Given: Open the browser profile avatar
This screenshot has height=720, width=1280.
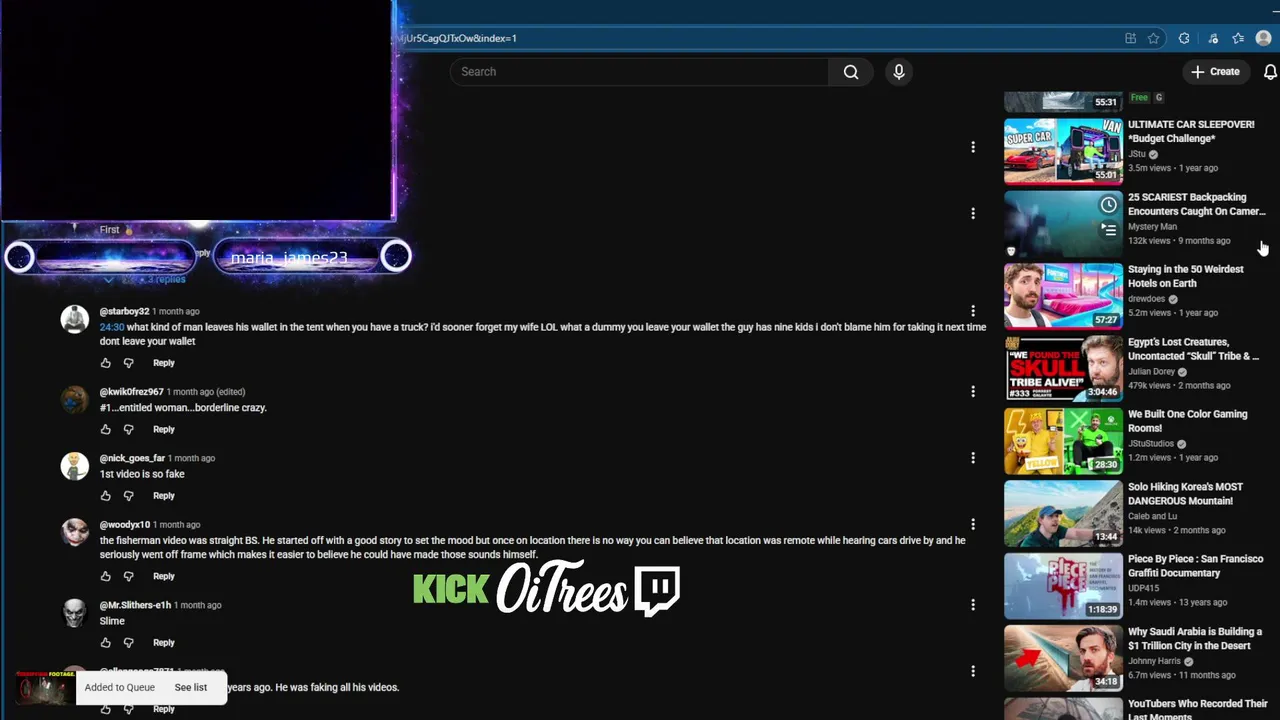Looking at the screenshot, I should click(x=1263, y=38).
